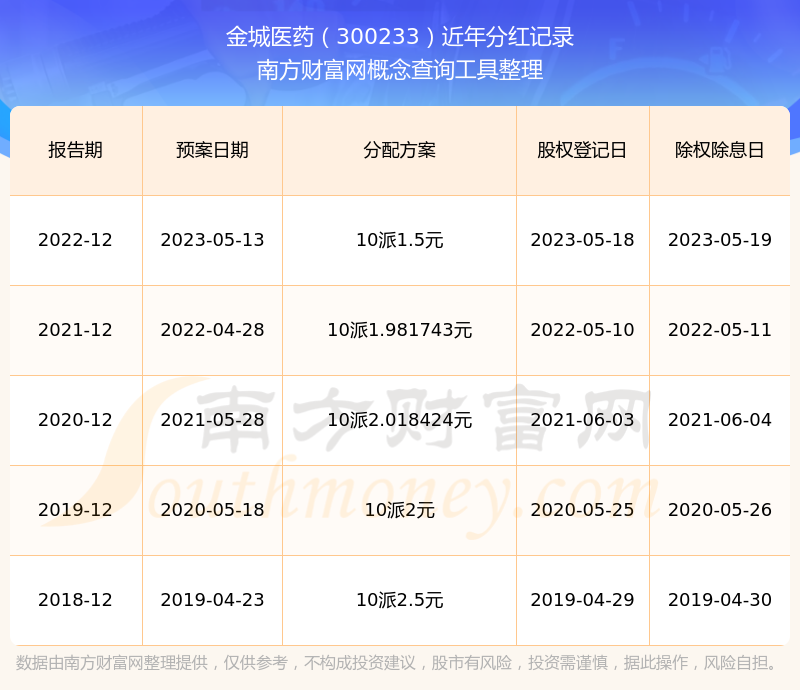Click the plan cell 10派1.981743元
Viewport: 800px width, 690px height.
coord(399,330)
